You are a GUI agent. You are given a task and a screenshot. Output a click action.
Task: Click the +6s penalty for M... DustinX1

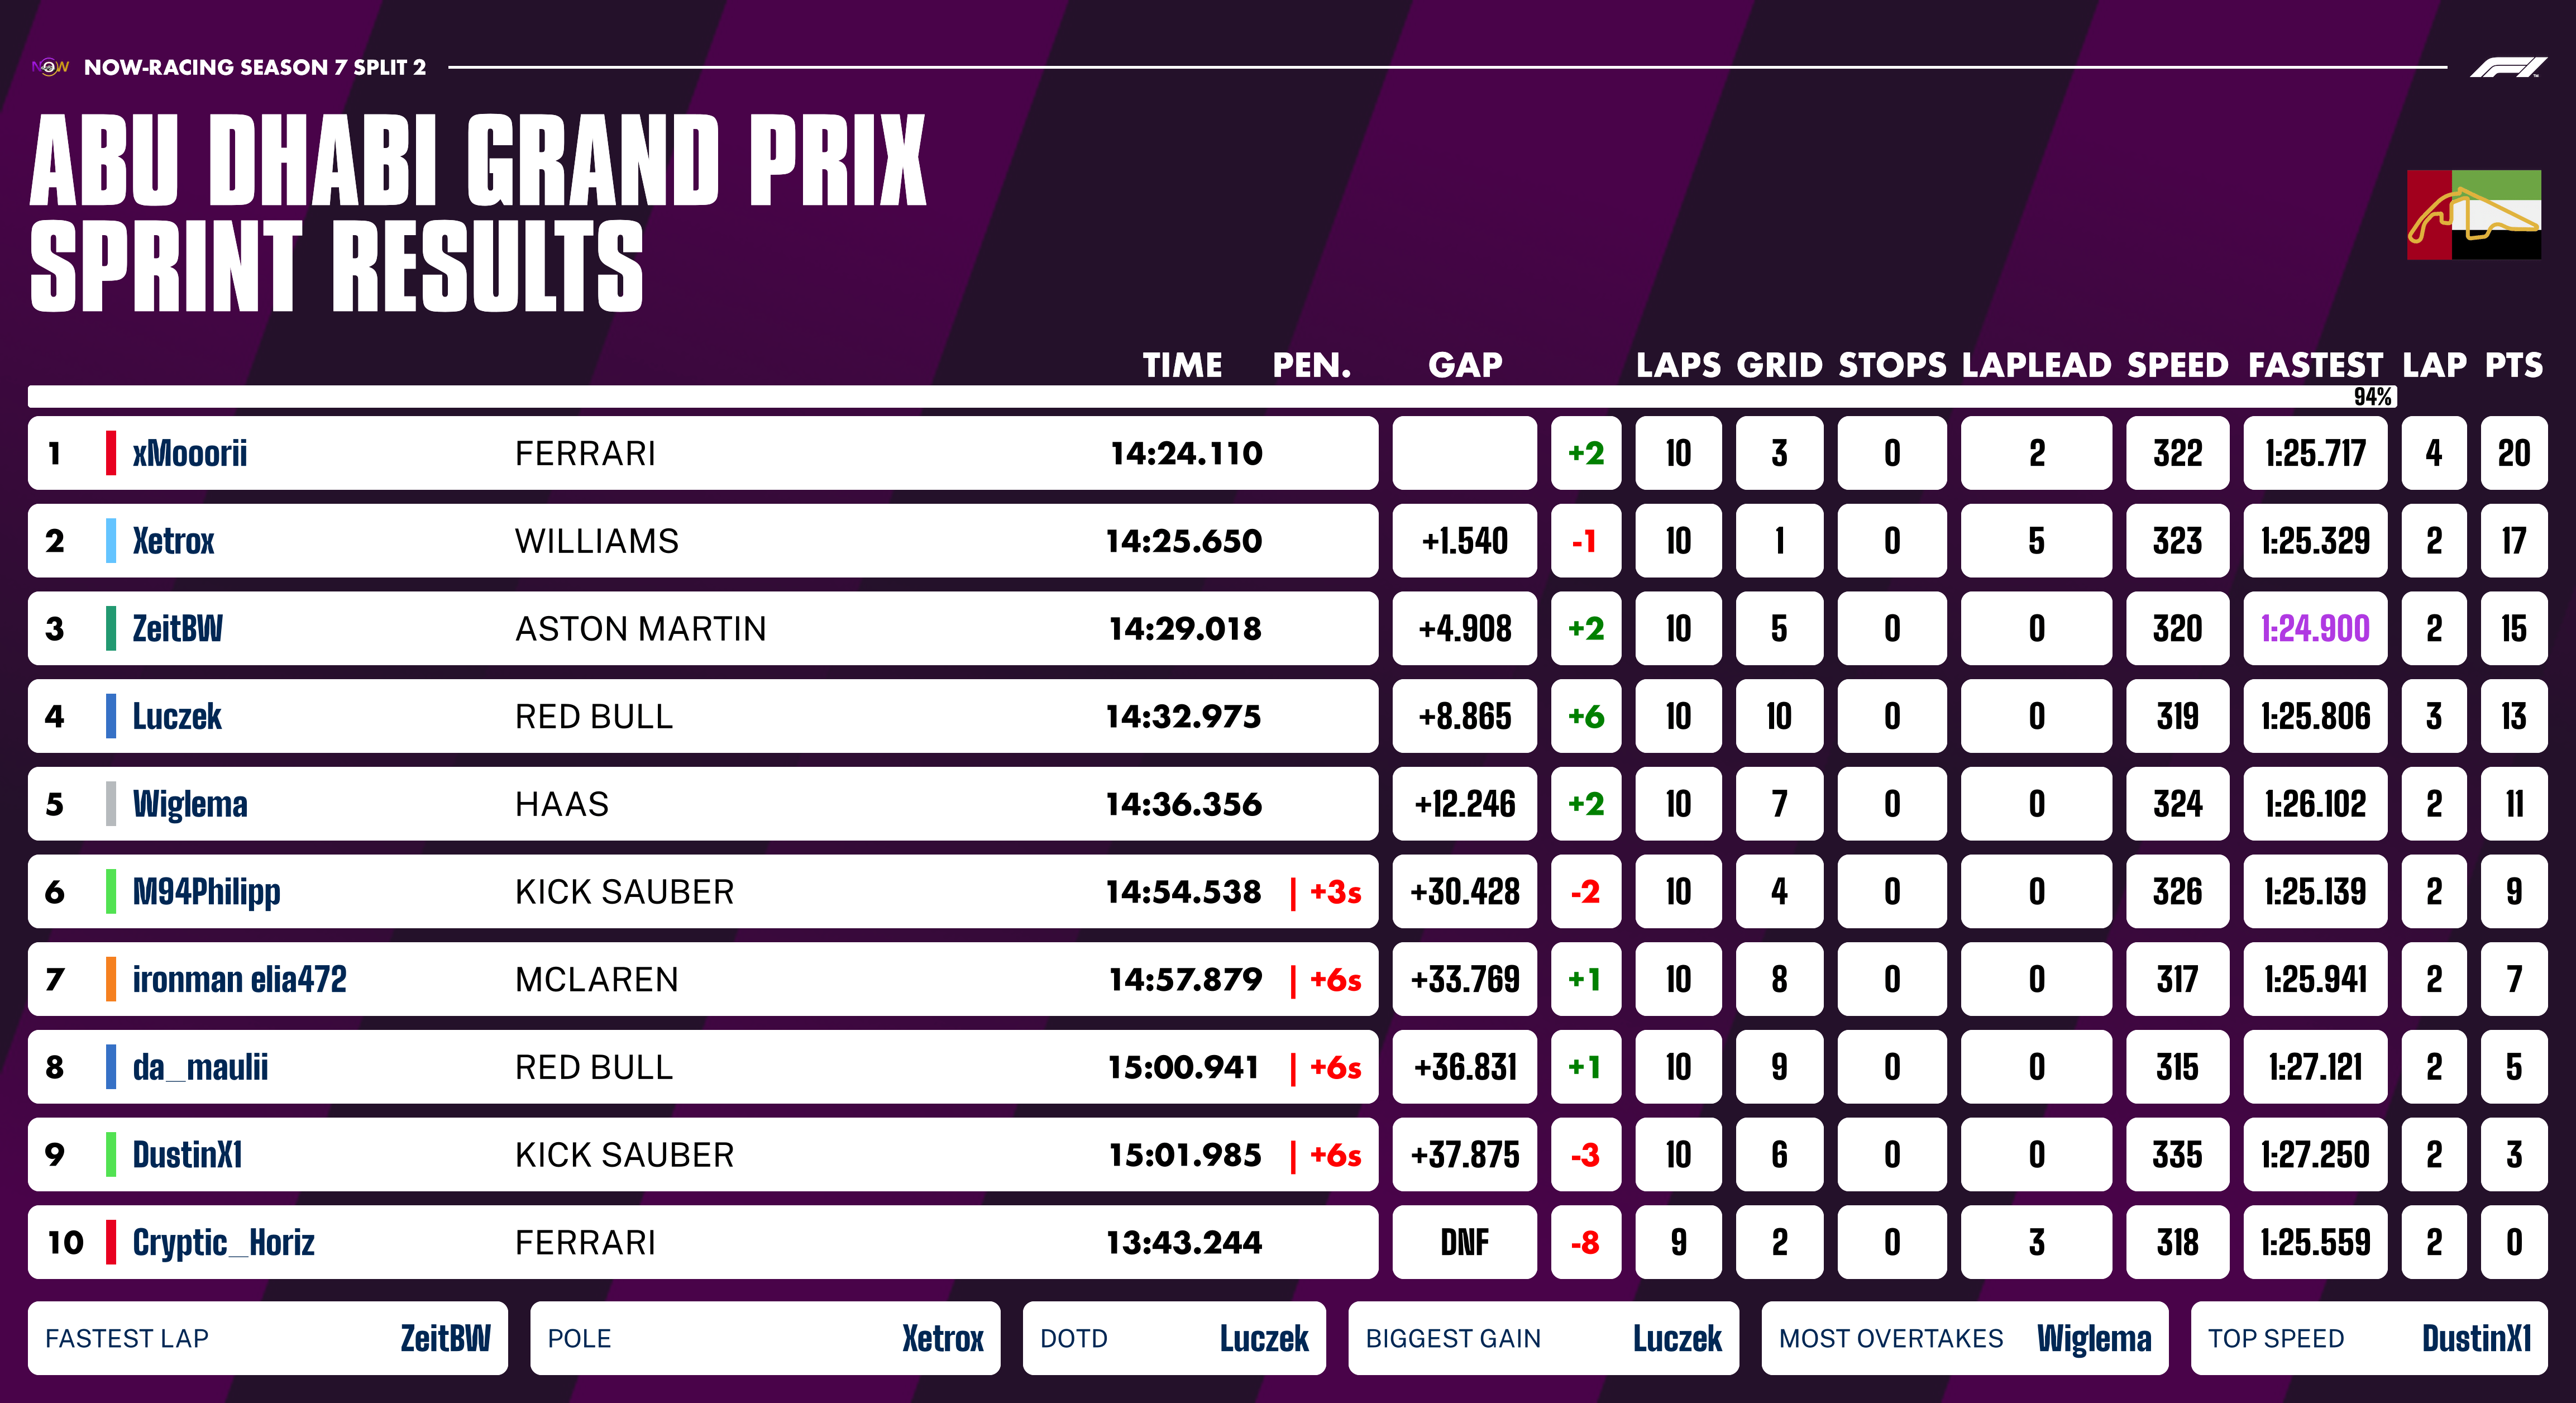(x=1335, y=1155)
